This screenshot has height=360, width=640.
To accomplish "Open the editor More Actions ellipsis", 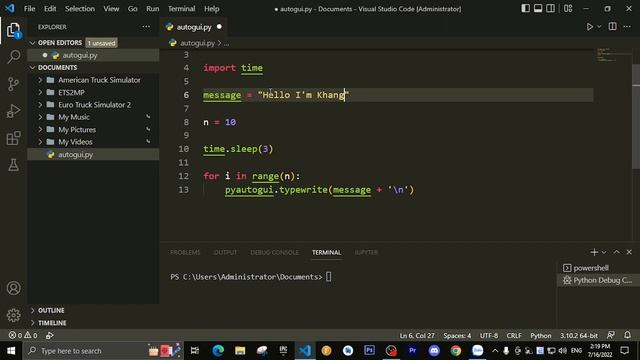I will (x=627, y=27).
